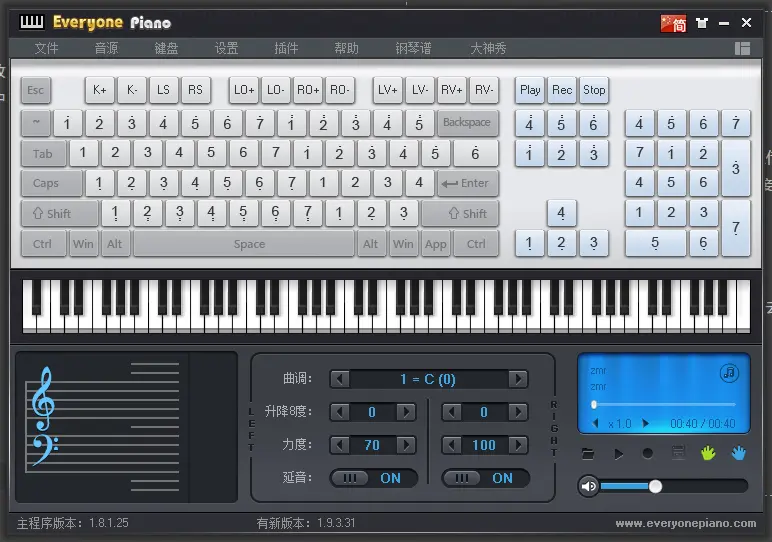
Task: Open the 键盘 menu
Action: click(166, 48)
